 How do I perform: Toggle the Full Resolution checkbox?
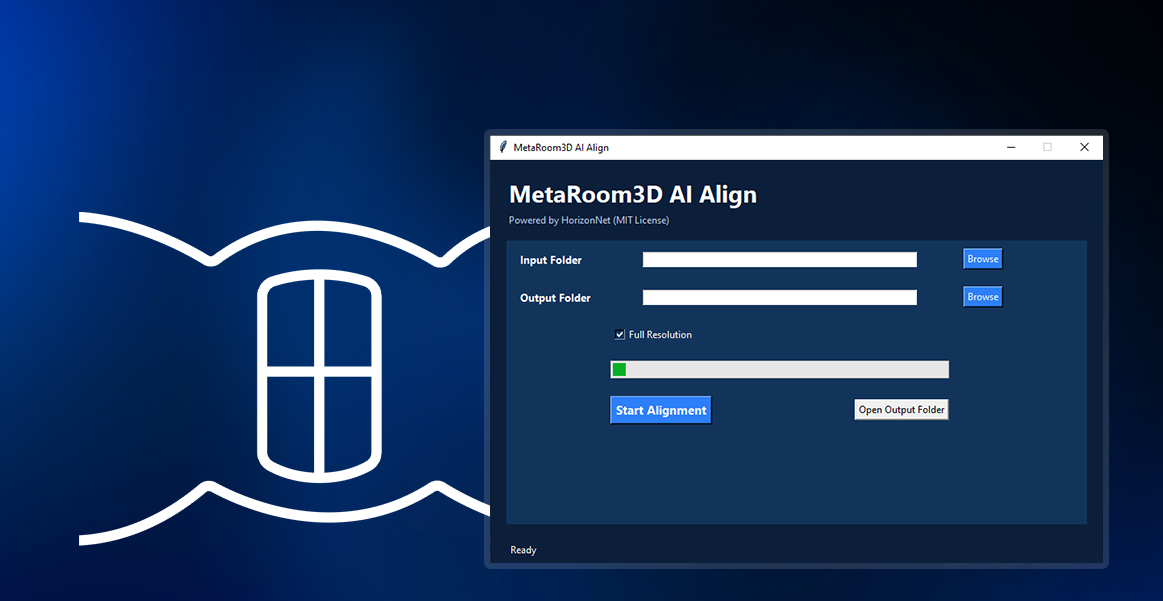coord(620,335)
